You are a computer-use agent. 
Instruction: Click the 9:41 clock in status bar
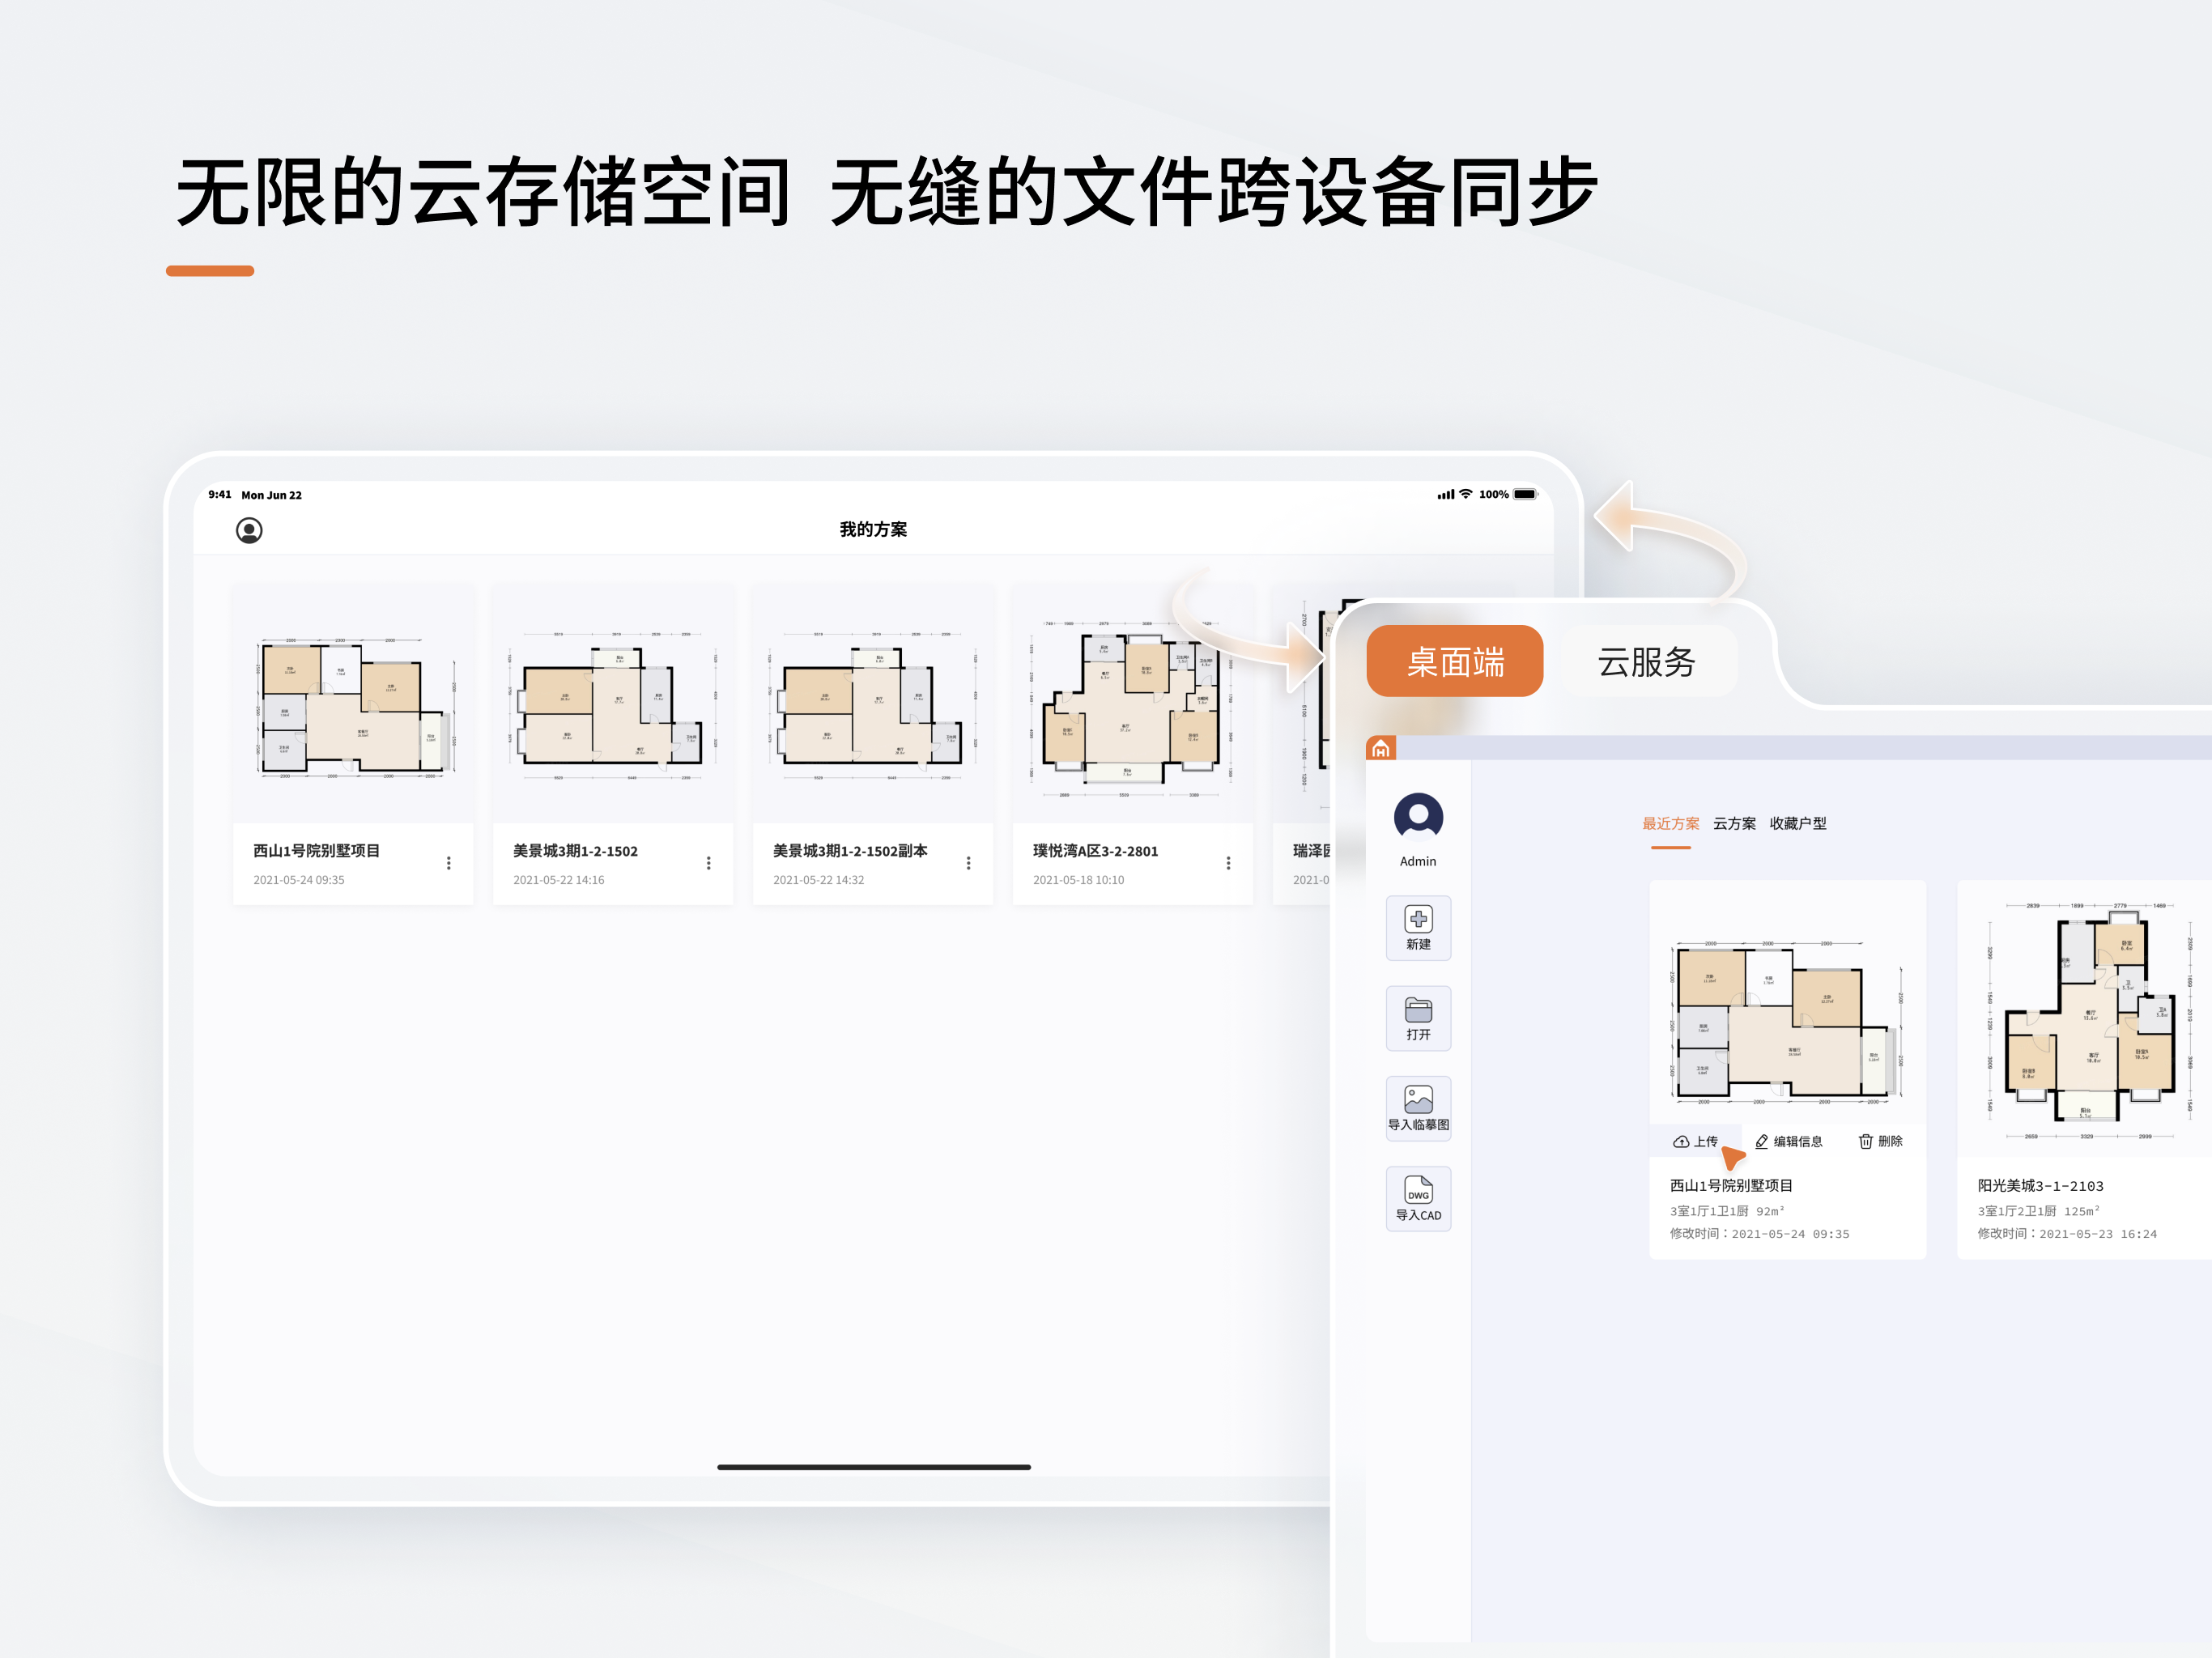click(219, 494)
